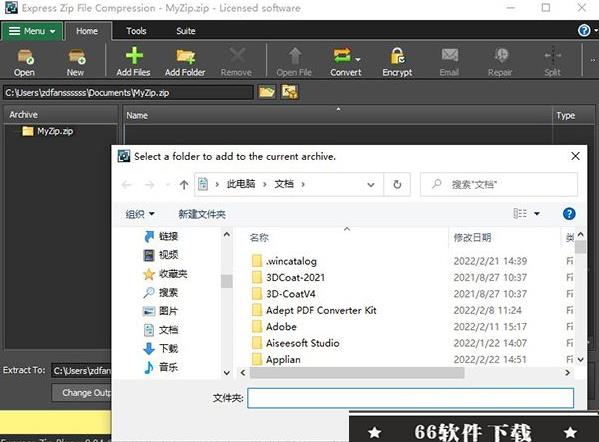
Task: Select 图片 in navigation pane
Action: tap(161, 311)
